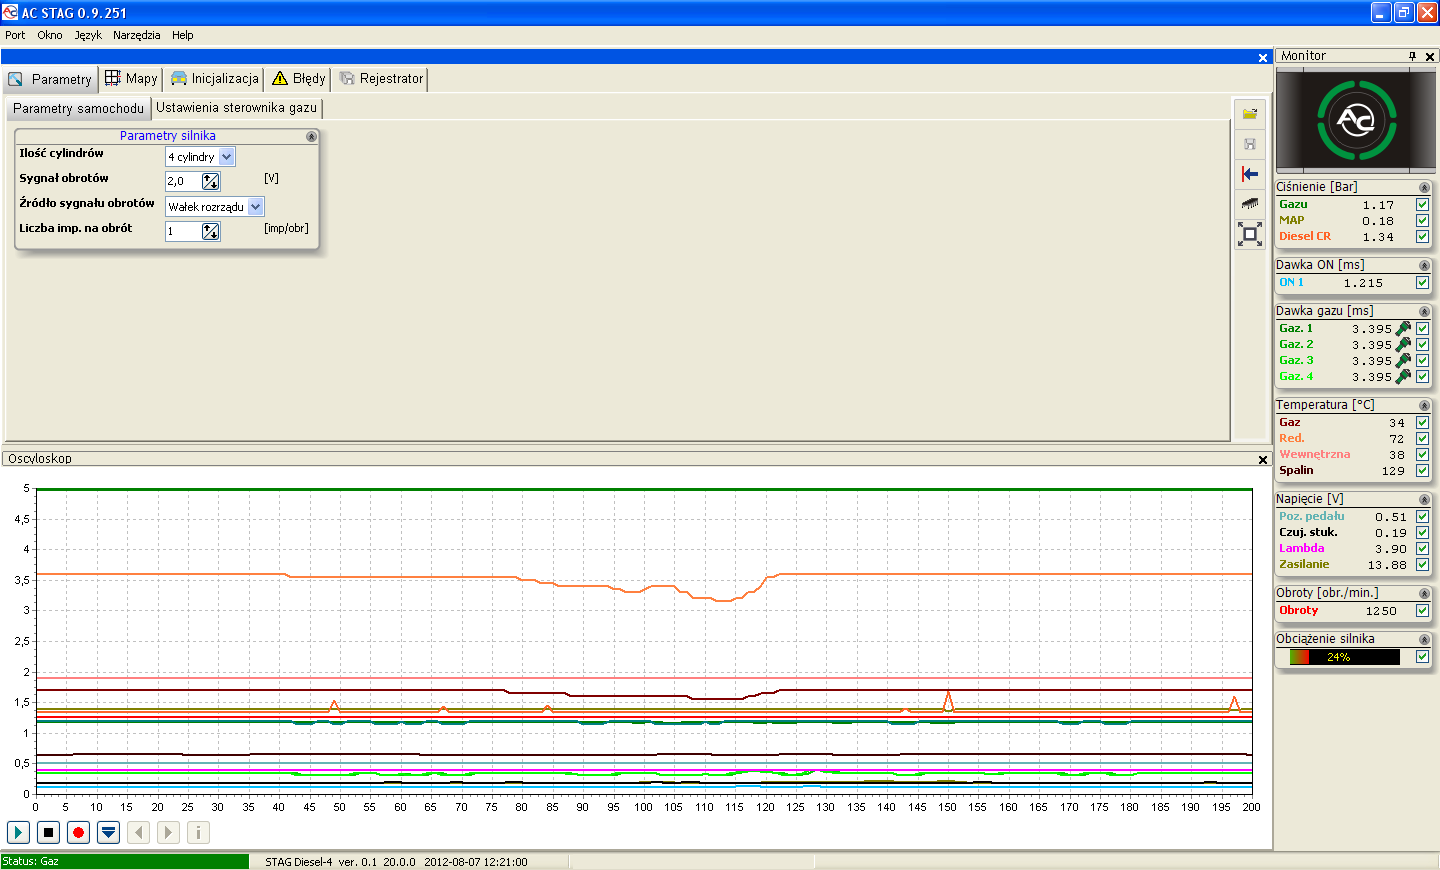Collapse Parametry silnika group

pos(311,136)
